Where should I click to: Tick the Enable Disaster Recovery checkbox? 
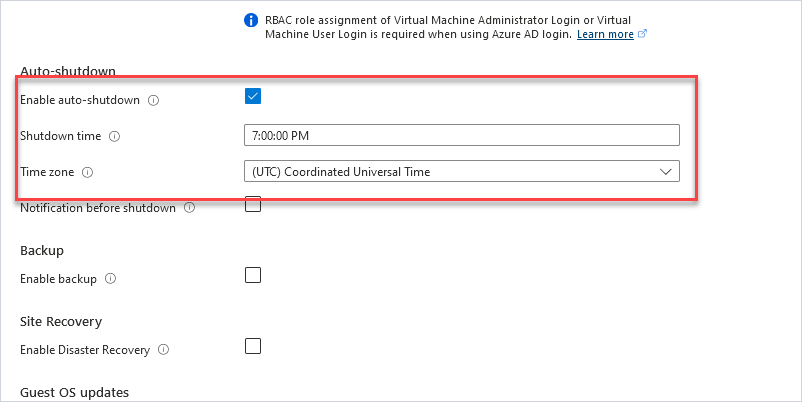(x=253, y=346)
